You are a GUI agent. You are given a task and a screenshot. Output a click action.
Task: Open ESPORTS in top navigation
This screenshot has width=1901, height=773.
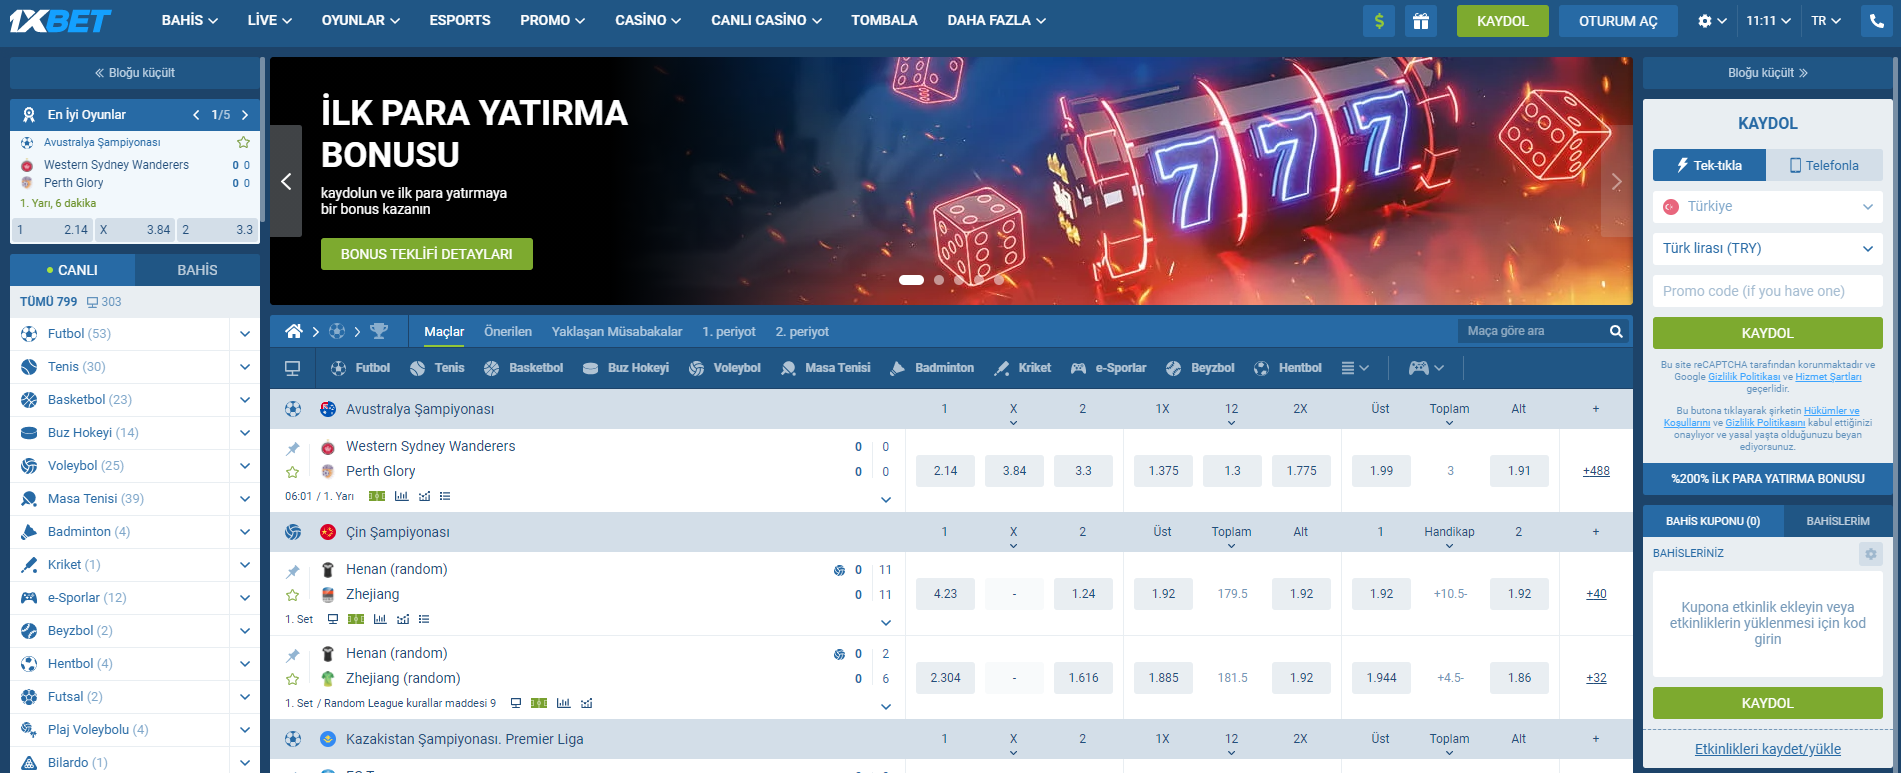[460, 20]
